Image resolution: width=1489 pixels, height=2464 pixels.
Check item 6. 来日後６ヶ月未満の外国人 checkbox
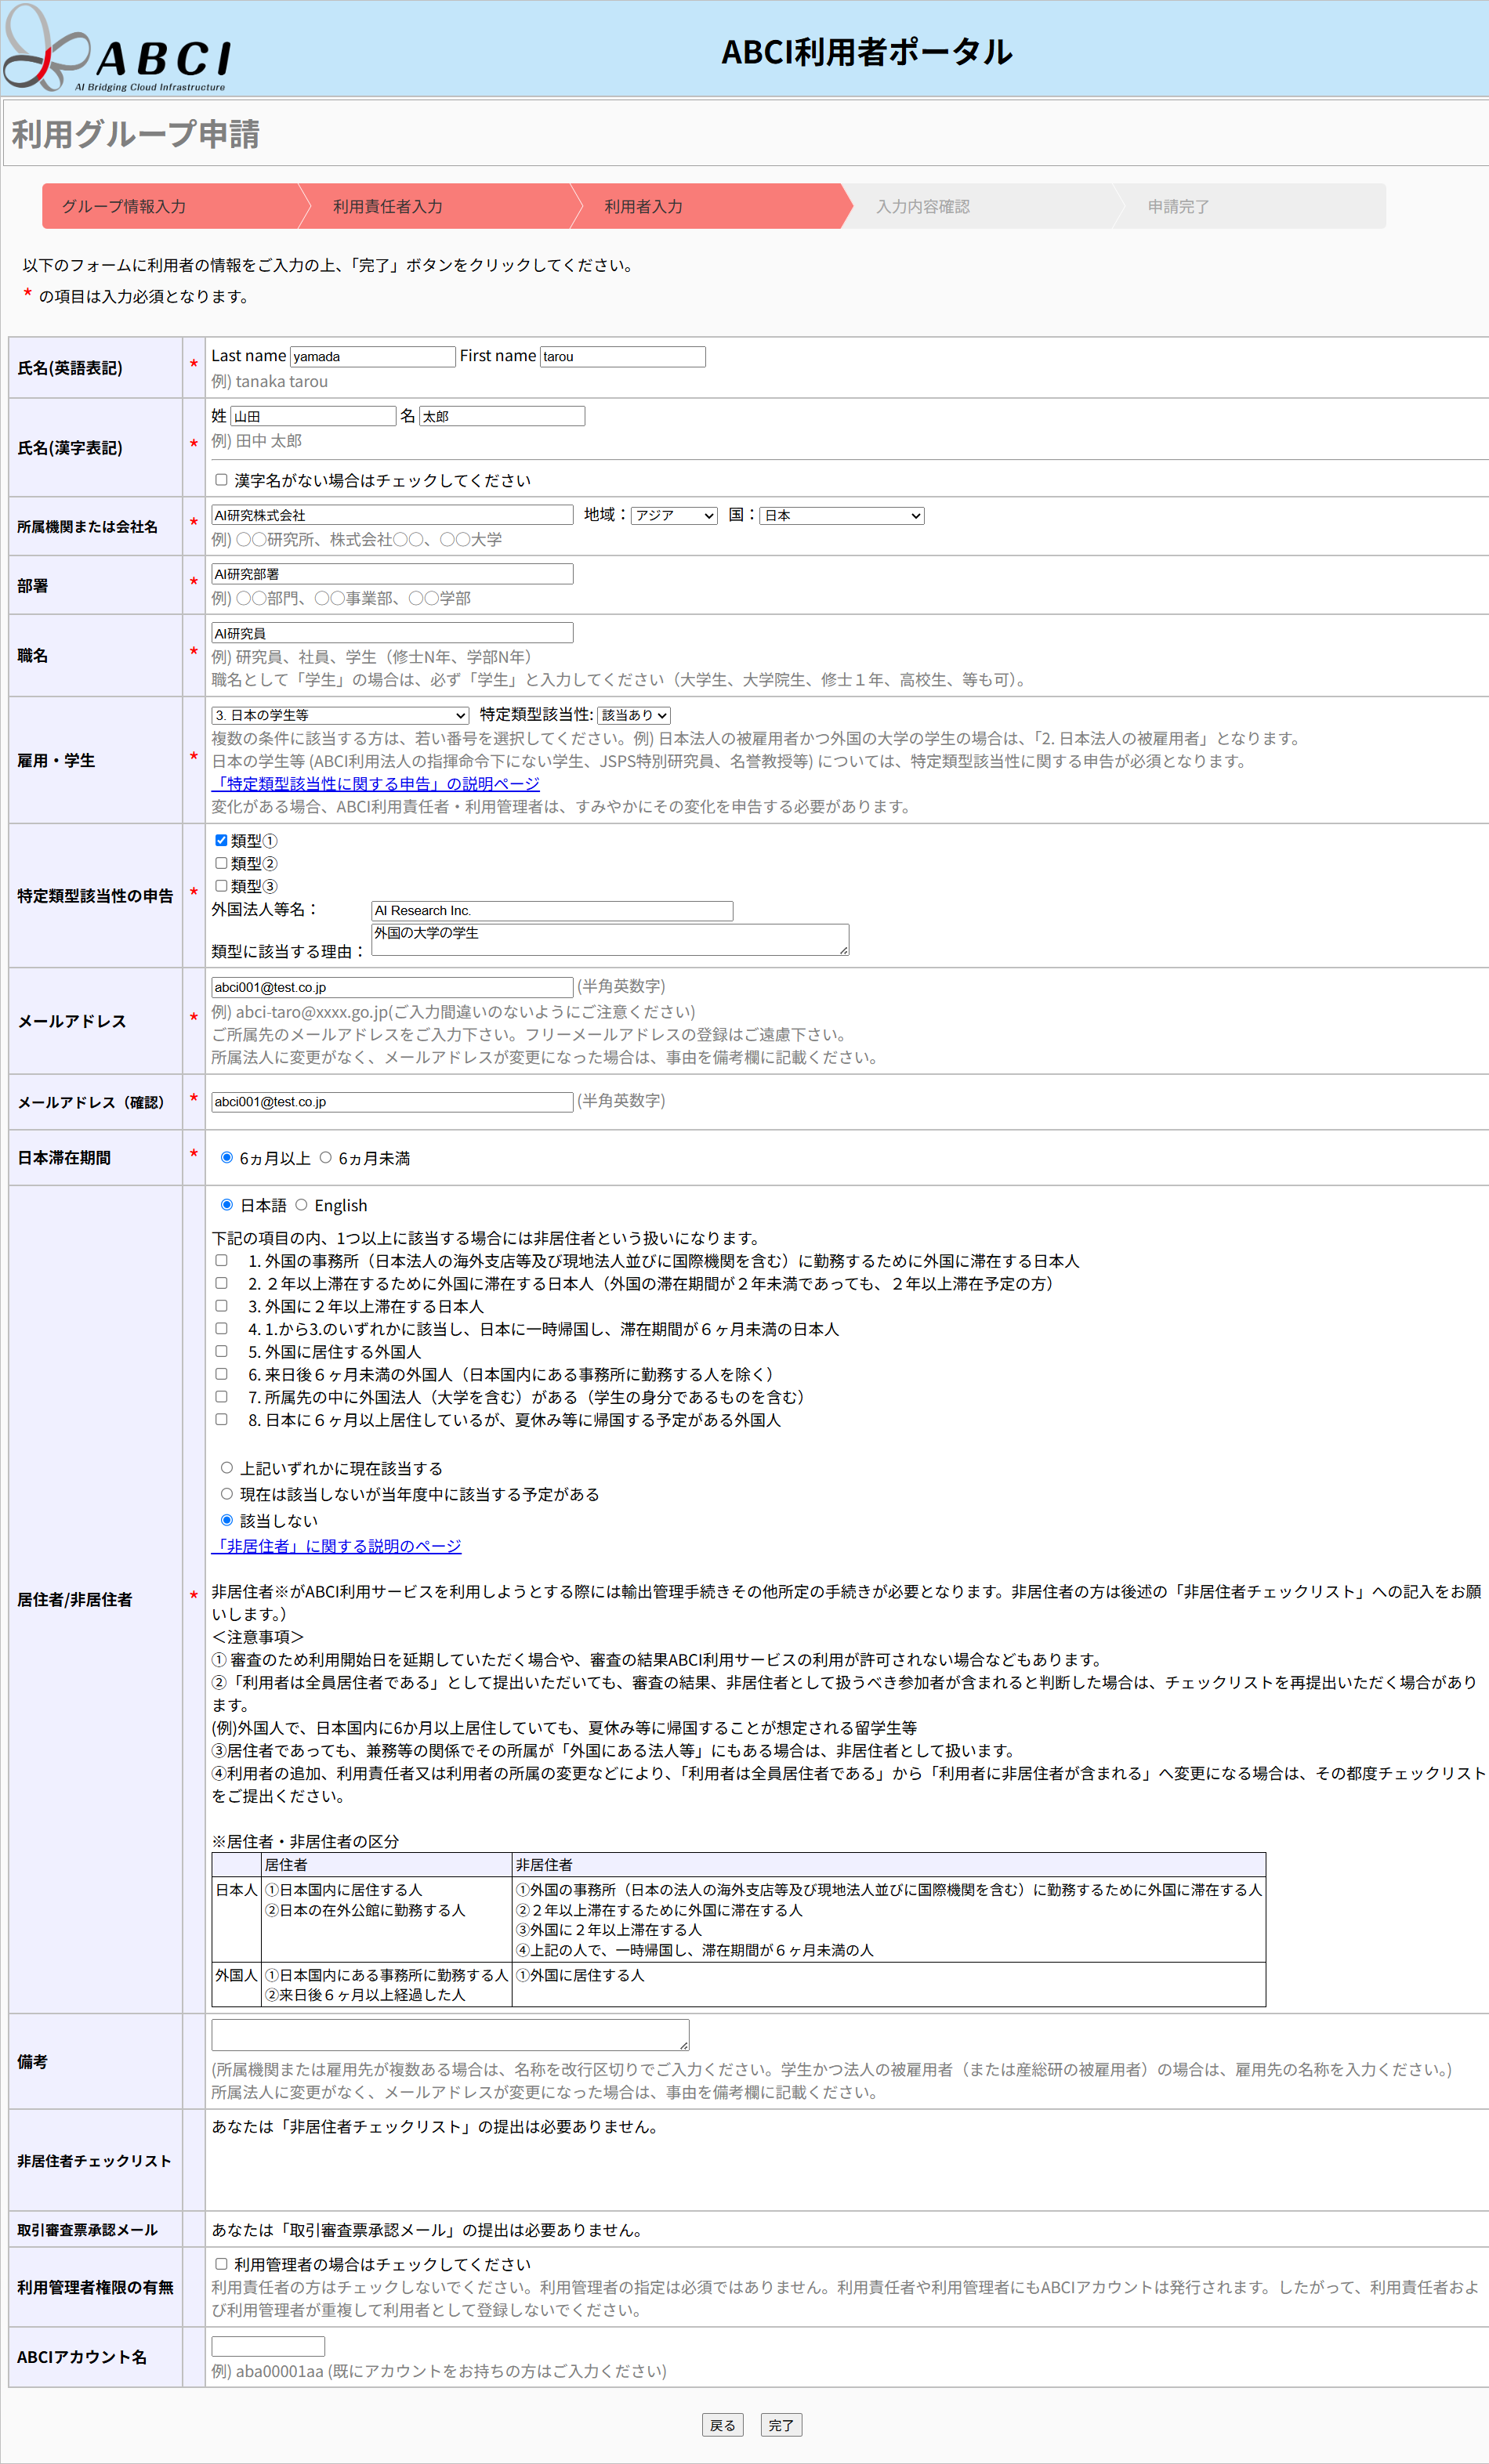[221, 1374]
